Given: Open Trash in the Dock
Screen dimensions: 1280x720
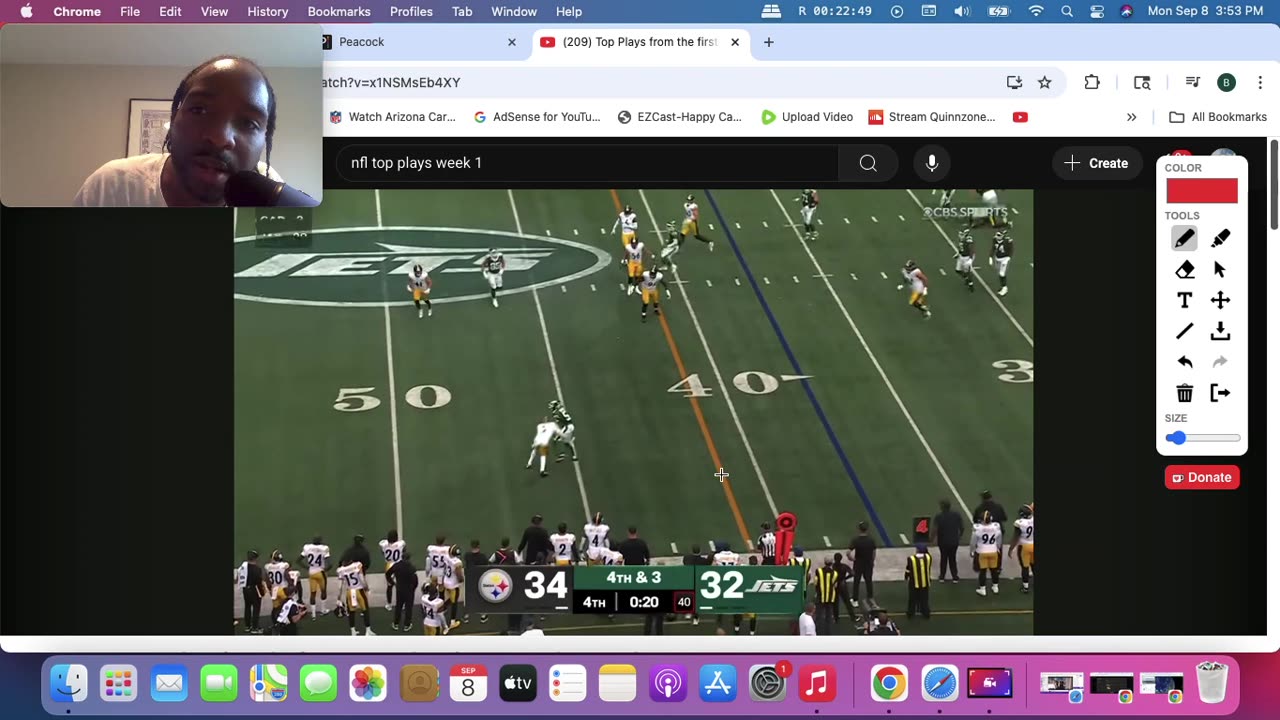Looking at the screenshot, I should click(x=1212, y=684).
